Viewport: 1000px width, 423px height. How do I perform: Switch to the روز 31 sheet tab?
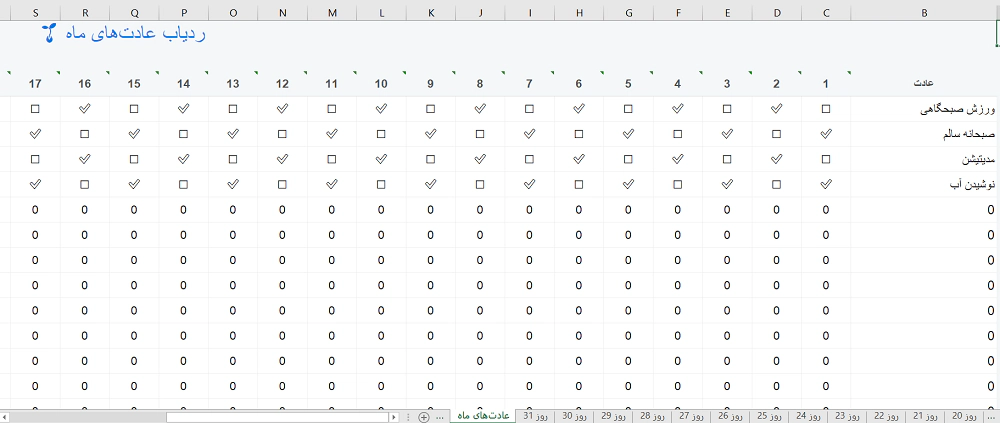535,416
